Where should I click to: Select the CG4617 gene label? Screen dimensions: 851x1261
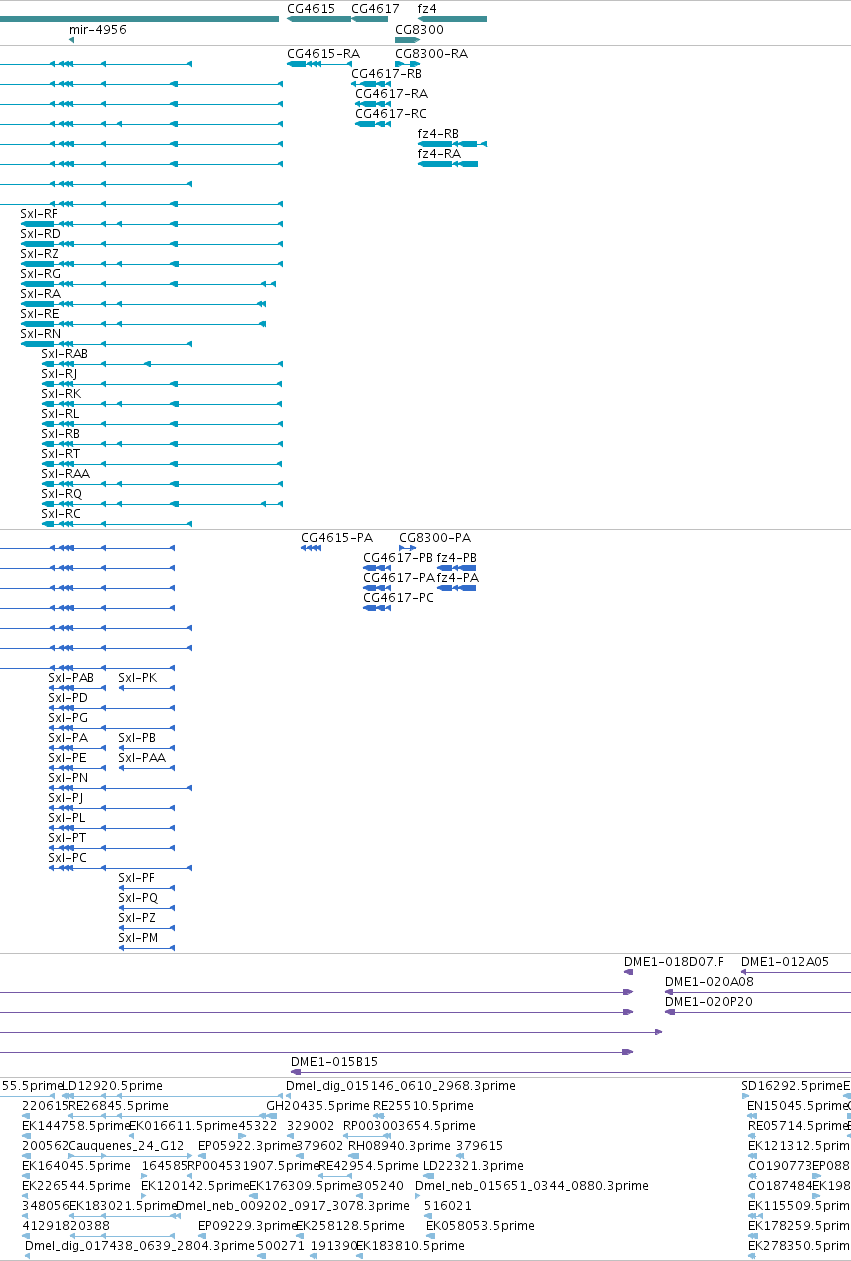(375, 8)
